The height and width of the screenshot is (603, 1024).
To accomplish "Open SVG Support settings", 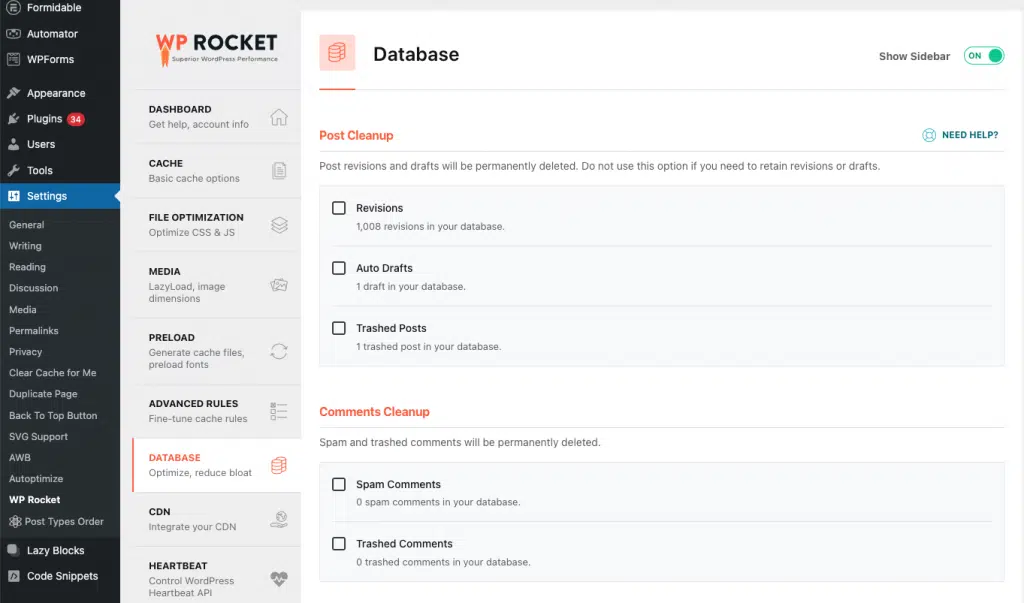I will tap(38, 436).
